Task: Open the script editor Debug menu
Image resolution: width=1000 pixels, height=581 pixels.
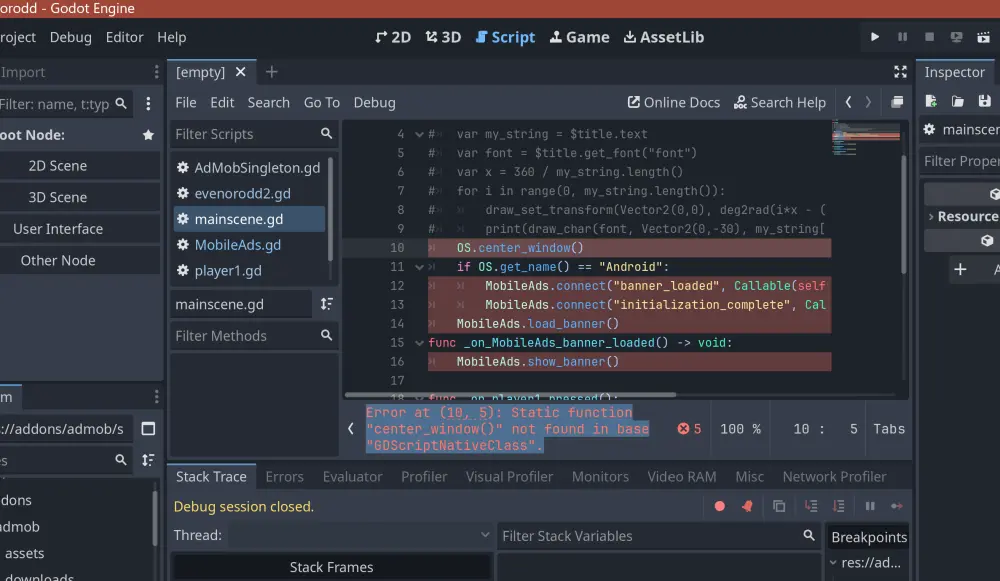Action: tap(374, 103)
